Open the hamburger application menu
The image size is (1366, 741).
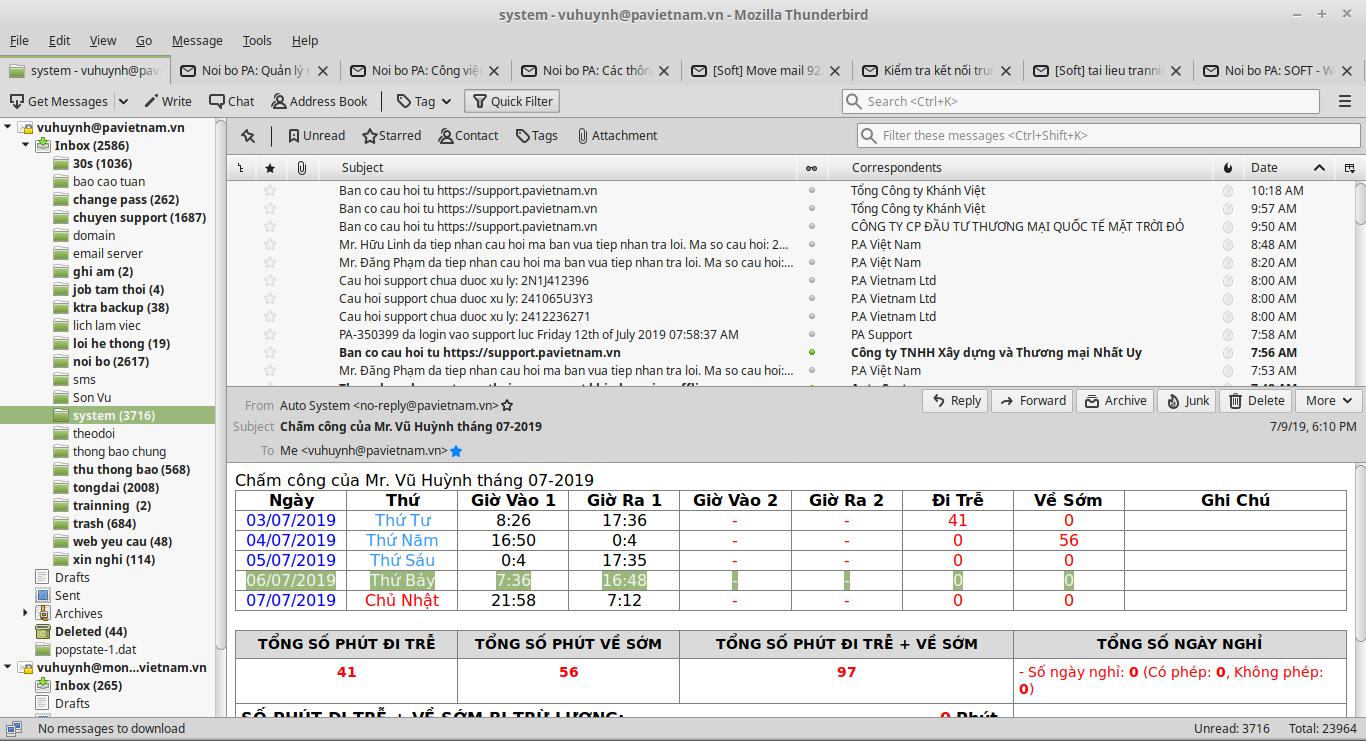[x=1345, y=101]
